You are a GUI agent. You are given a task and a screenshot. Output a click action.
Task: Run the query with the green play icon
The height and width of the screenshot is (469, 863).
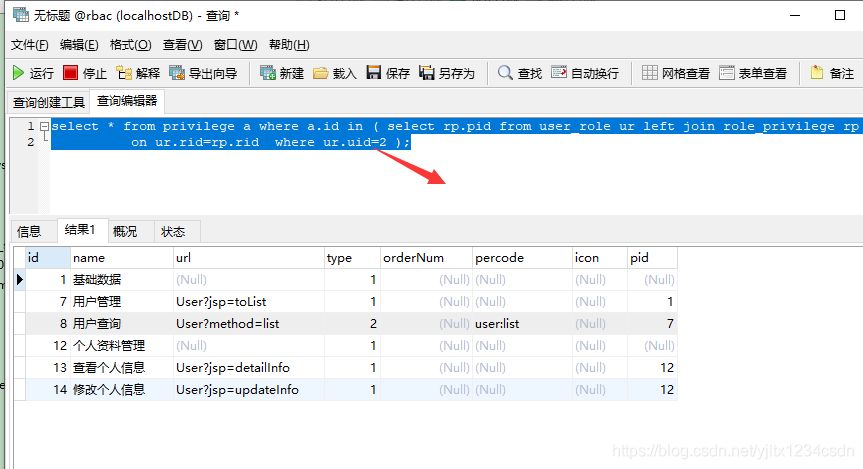(x=18, y=73)
